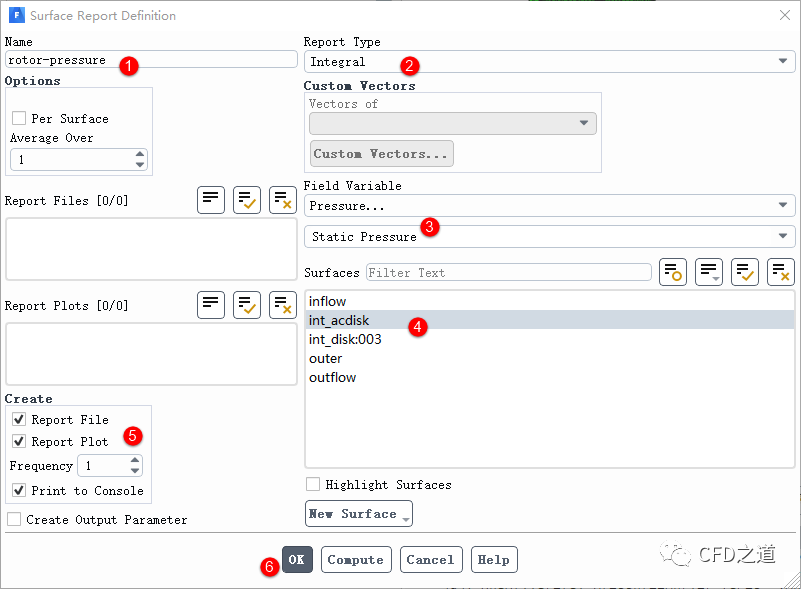Screen dimensions: 801x589
Task: Enable Create Output Parameter checkbox
Action: [14, 519]
